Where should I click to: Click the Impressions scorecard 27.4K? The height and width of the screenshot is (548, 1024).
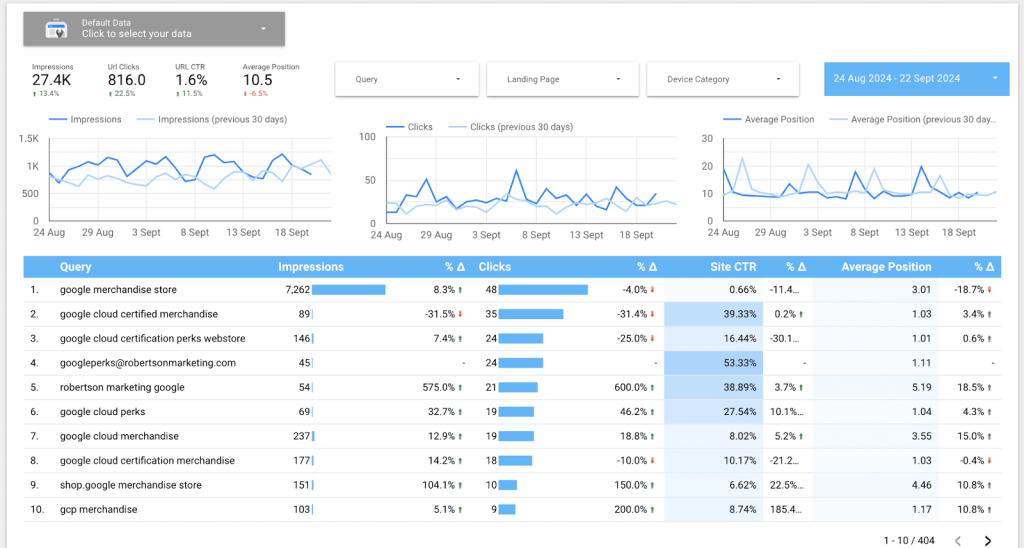[x=52, y=80]
